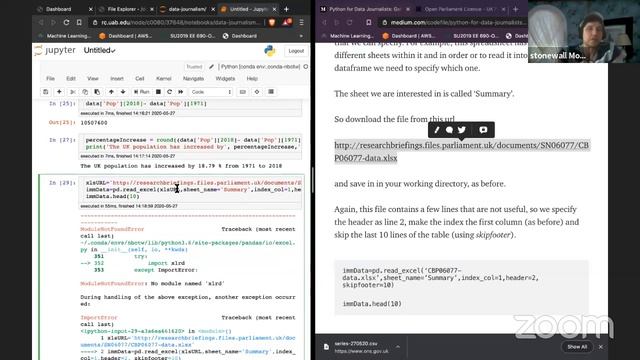Cut selected cells with the scissors icon
640x360 pixels.
(x=73, y=92)
